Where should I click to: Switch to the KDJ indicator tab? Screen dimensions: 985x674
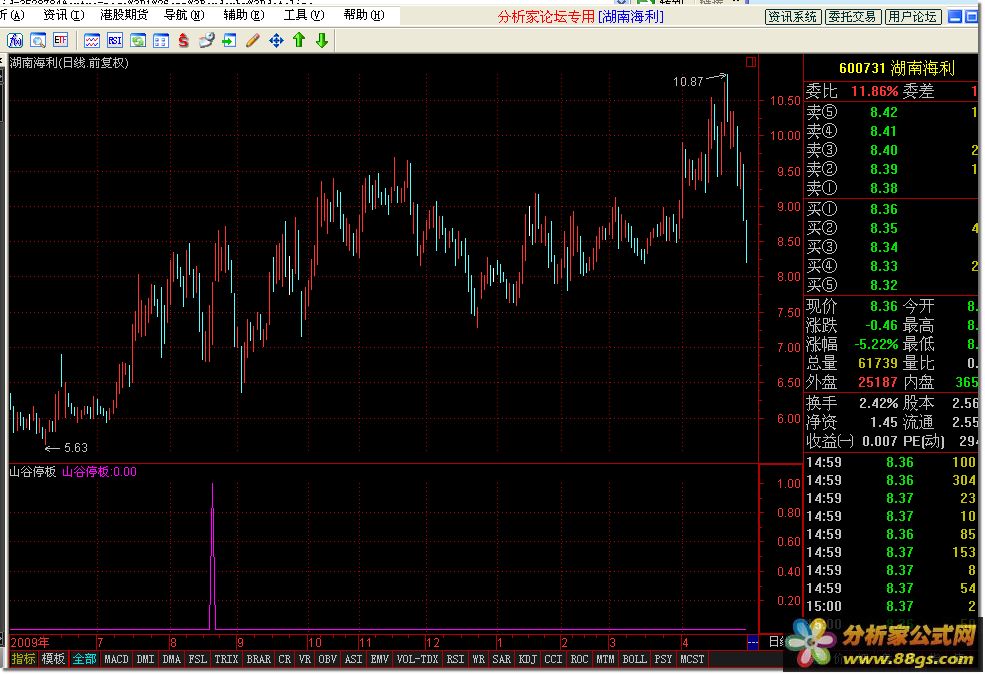pos(528,659)
